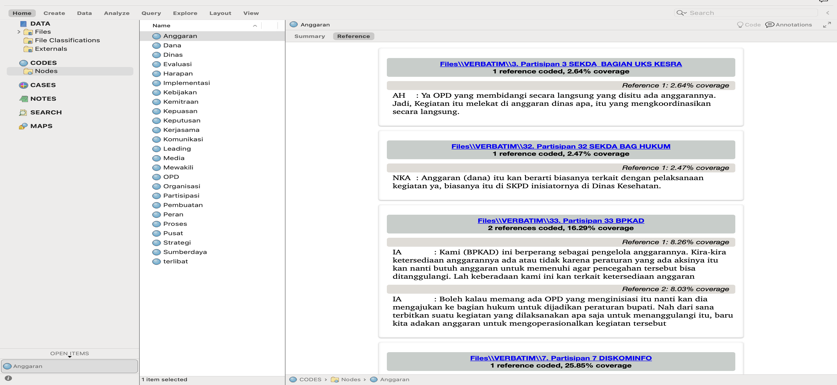Click the SEARCH section icon
837x385 pixels.
(23, 113)
